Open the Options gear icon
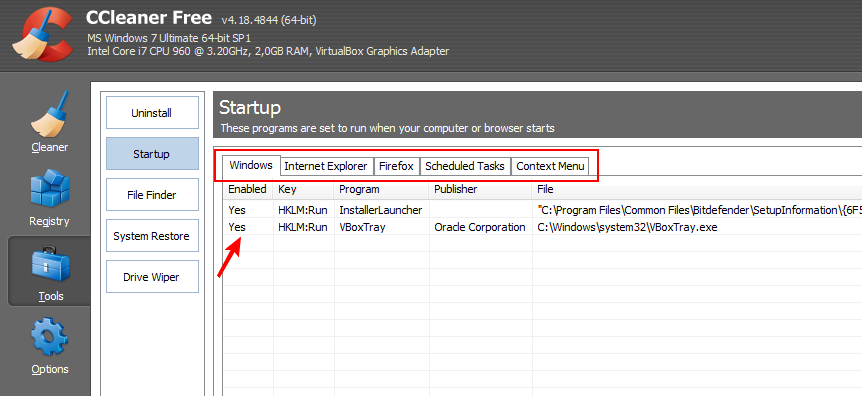 (x=49, y=336)
